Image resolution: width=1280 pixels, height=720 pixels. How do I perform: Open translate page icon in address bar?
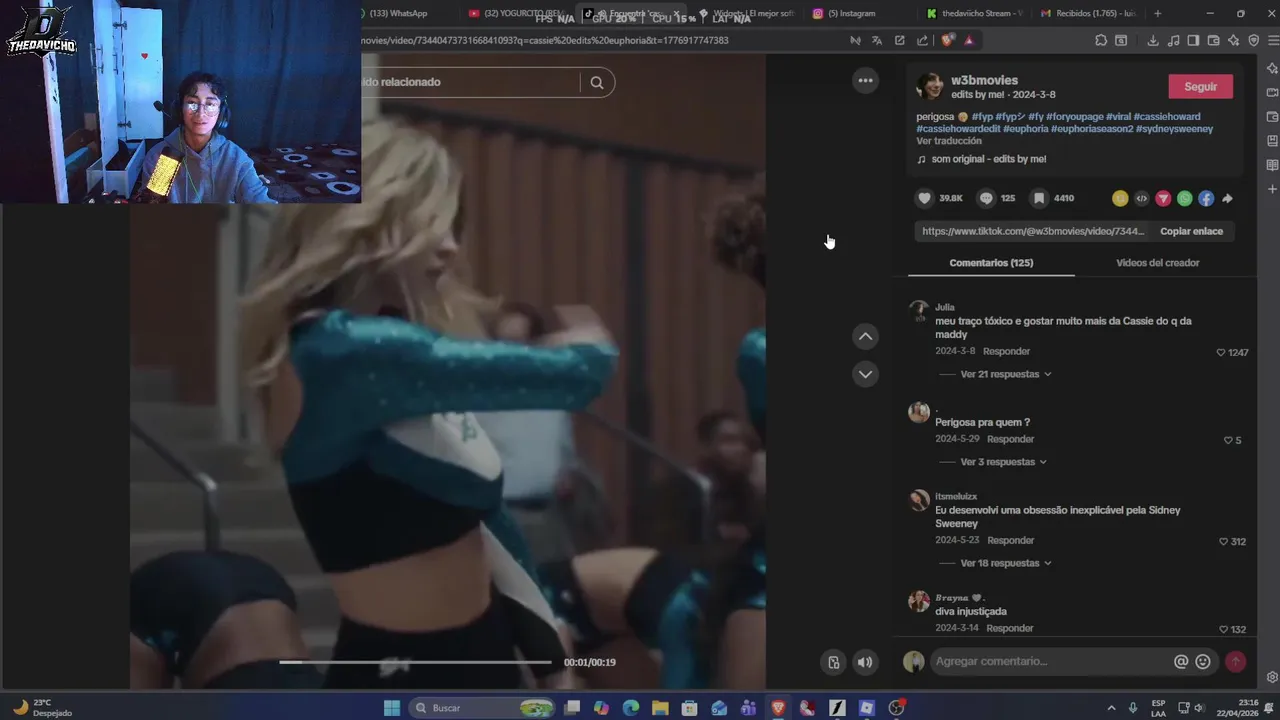tap(877, 40)
